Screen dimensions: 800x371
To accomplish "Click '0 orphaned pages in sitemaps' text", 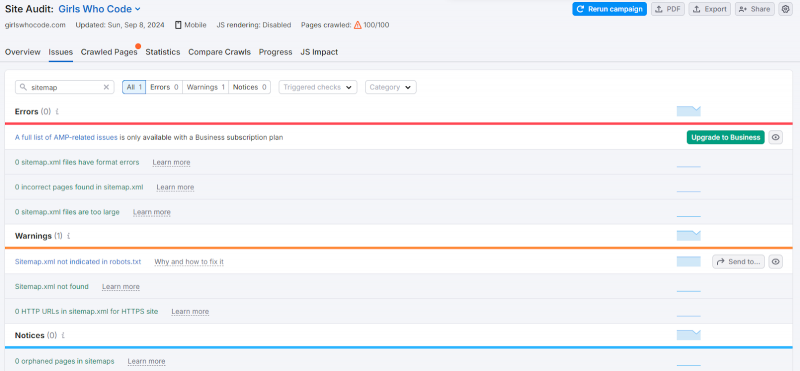I will (65, 361).
